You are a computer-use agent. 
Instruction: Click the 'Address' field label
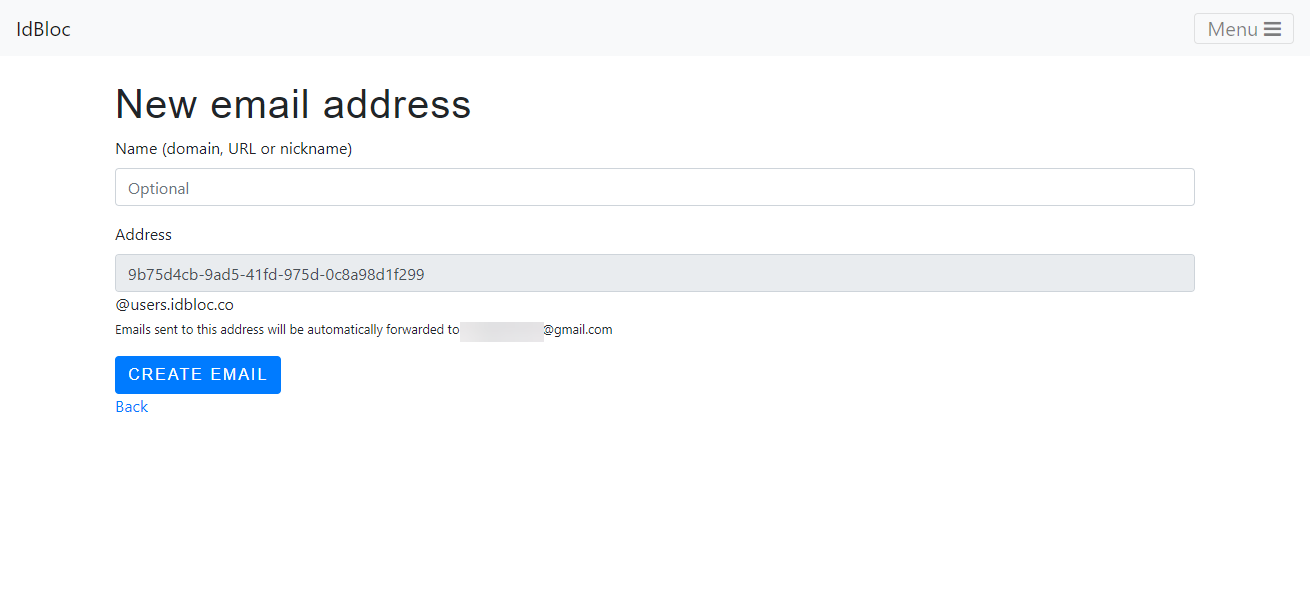point(143,235)
